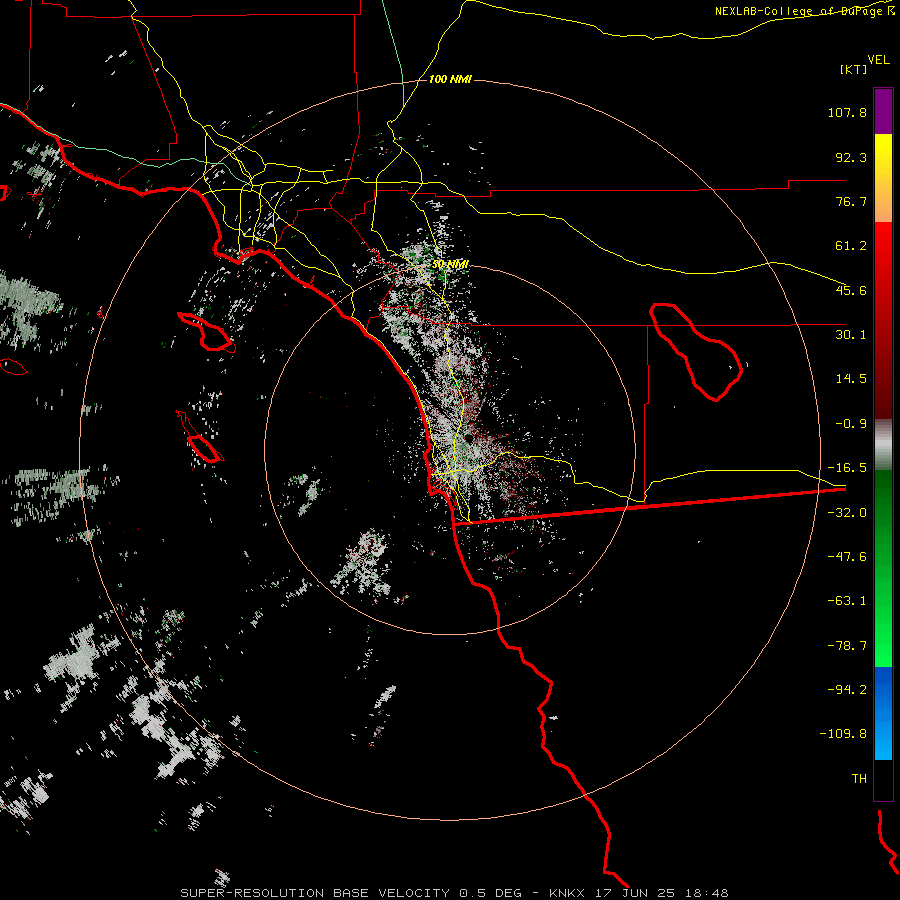Click the 45.6 scale value
Image resolution: width=900 pixels, height=900 pixels.
pos(851,290)
